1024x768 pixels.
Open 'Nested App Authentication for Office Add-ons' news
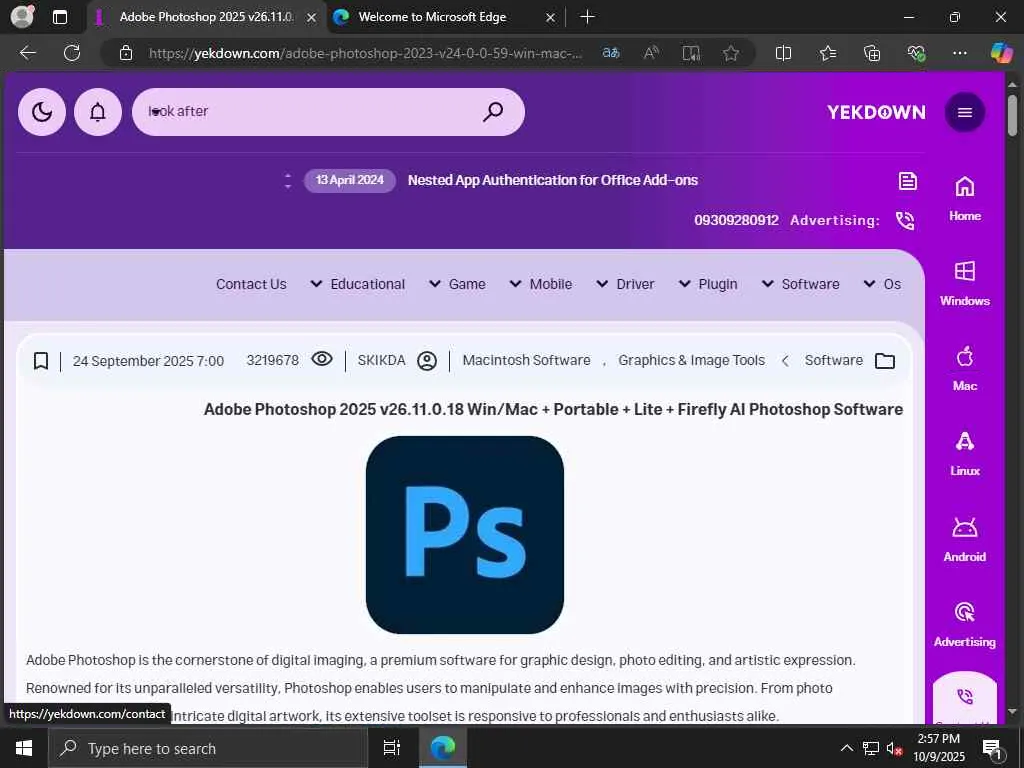(552, 180)
